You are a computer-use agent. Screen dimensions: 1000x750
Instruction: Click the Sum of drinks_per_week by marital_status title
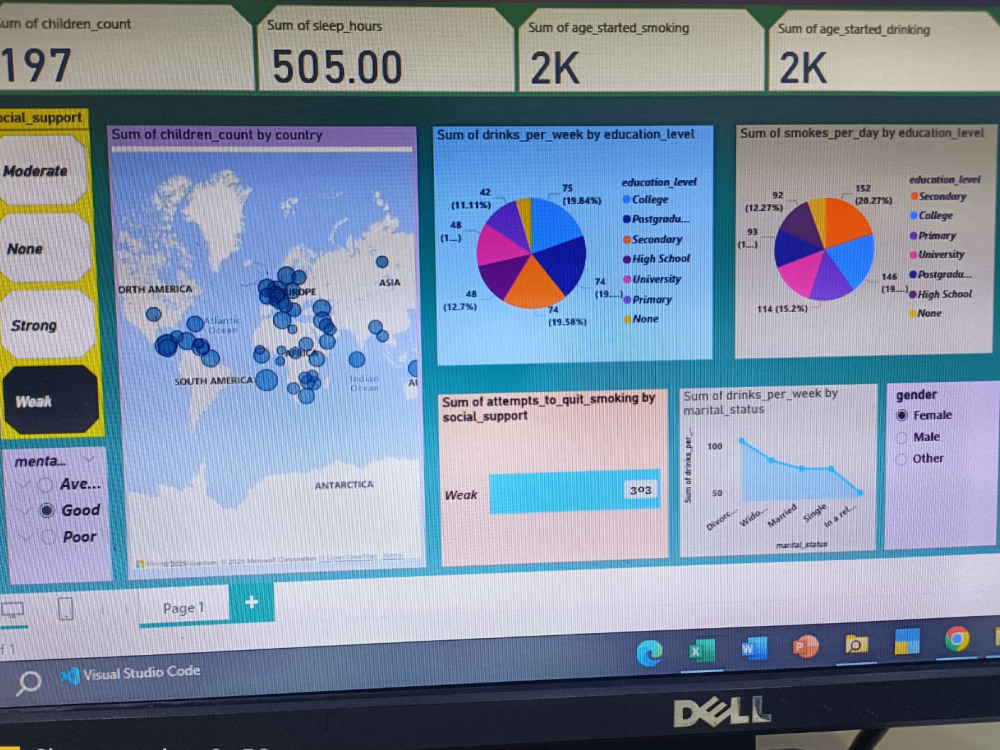coord(761,402)
